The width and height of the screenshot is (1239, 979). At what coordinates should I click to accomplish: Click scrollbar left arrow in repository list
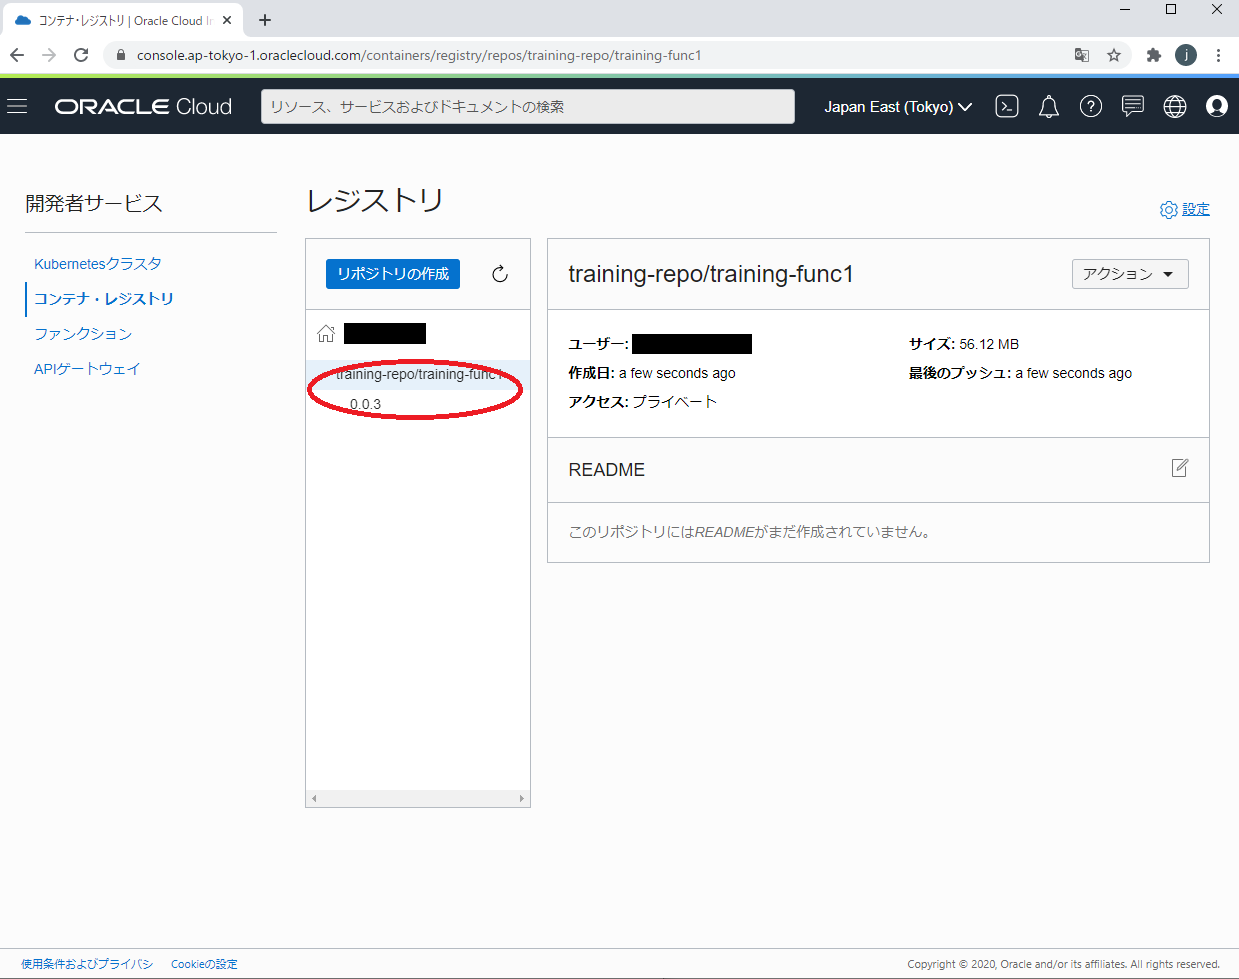[x=314, y=799]
